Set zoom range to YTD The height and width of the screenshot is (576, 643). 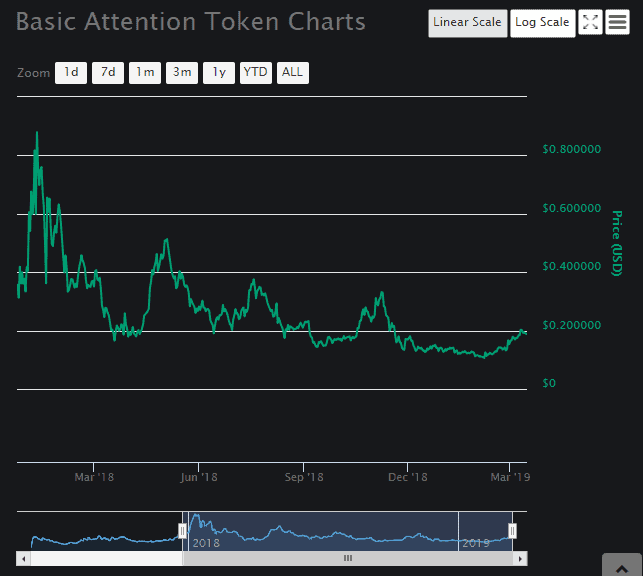coord(255,73)
